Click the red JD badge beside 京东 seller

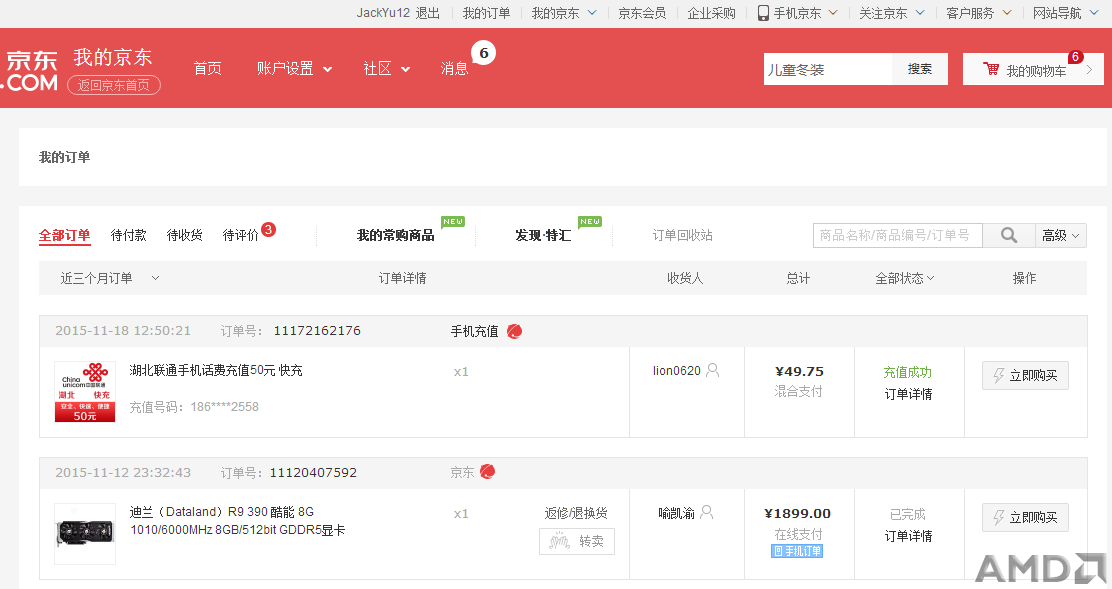click(x=487, y=472)
